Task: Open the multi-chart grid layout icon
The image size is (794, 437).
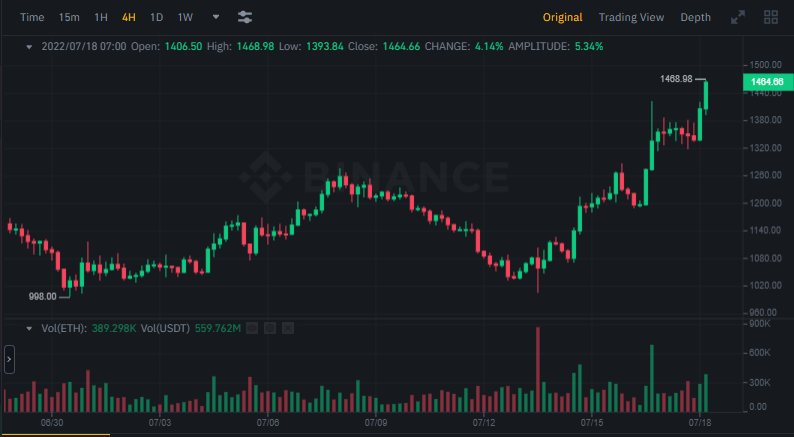Action: [x=771, y=17]
